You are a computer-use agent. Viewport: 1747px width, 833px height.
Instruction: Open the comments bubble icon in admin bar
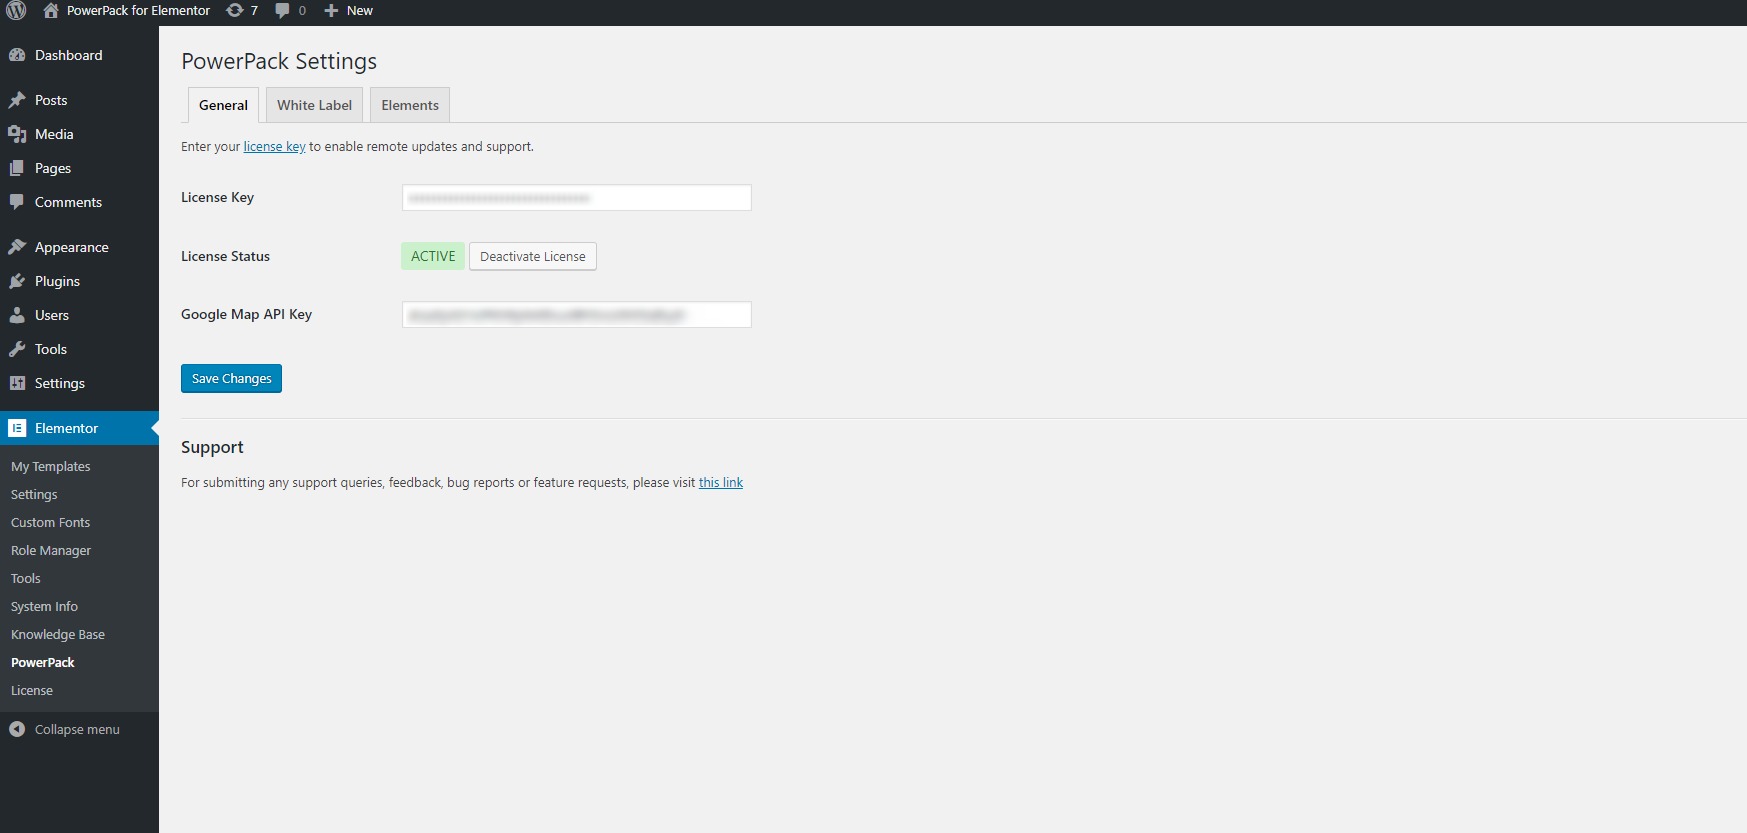click(283, 11)
